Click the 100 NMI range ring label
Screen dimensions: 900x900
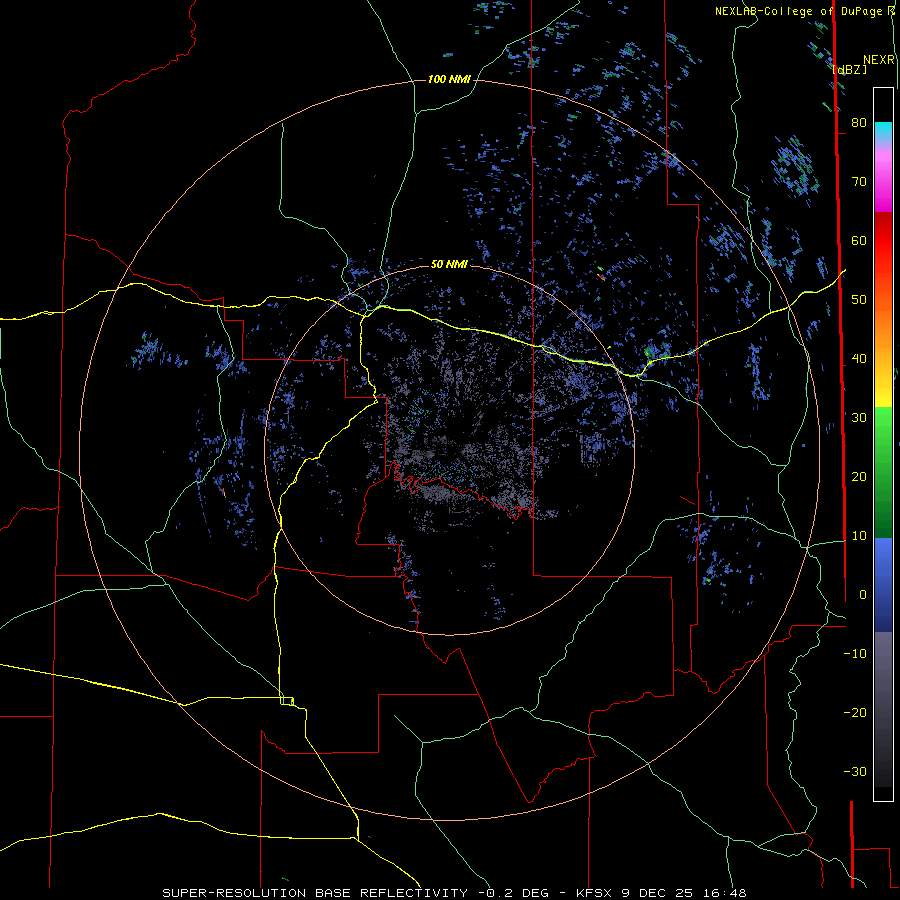click(449, 79)
